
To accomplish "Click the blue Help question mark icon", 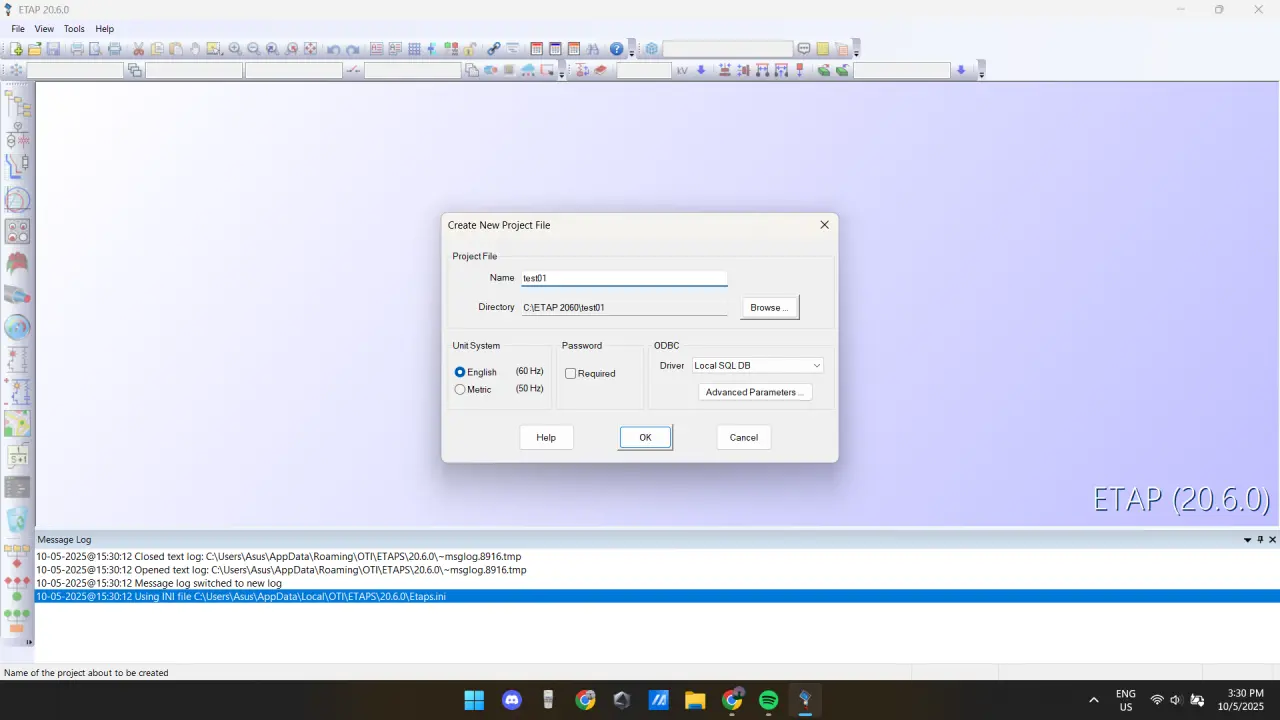I will tap(616, 49).
